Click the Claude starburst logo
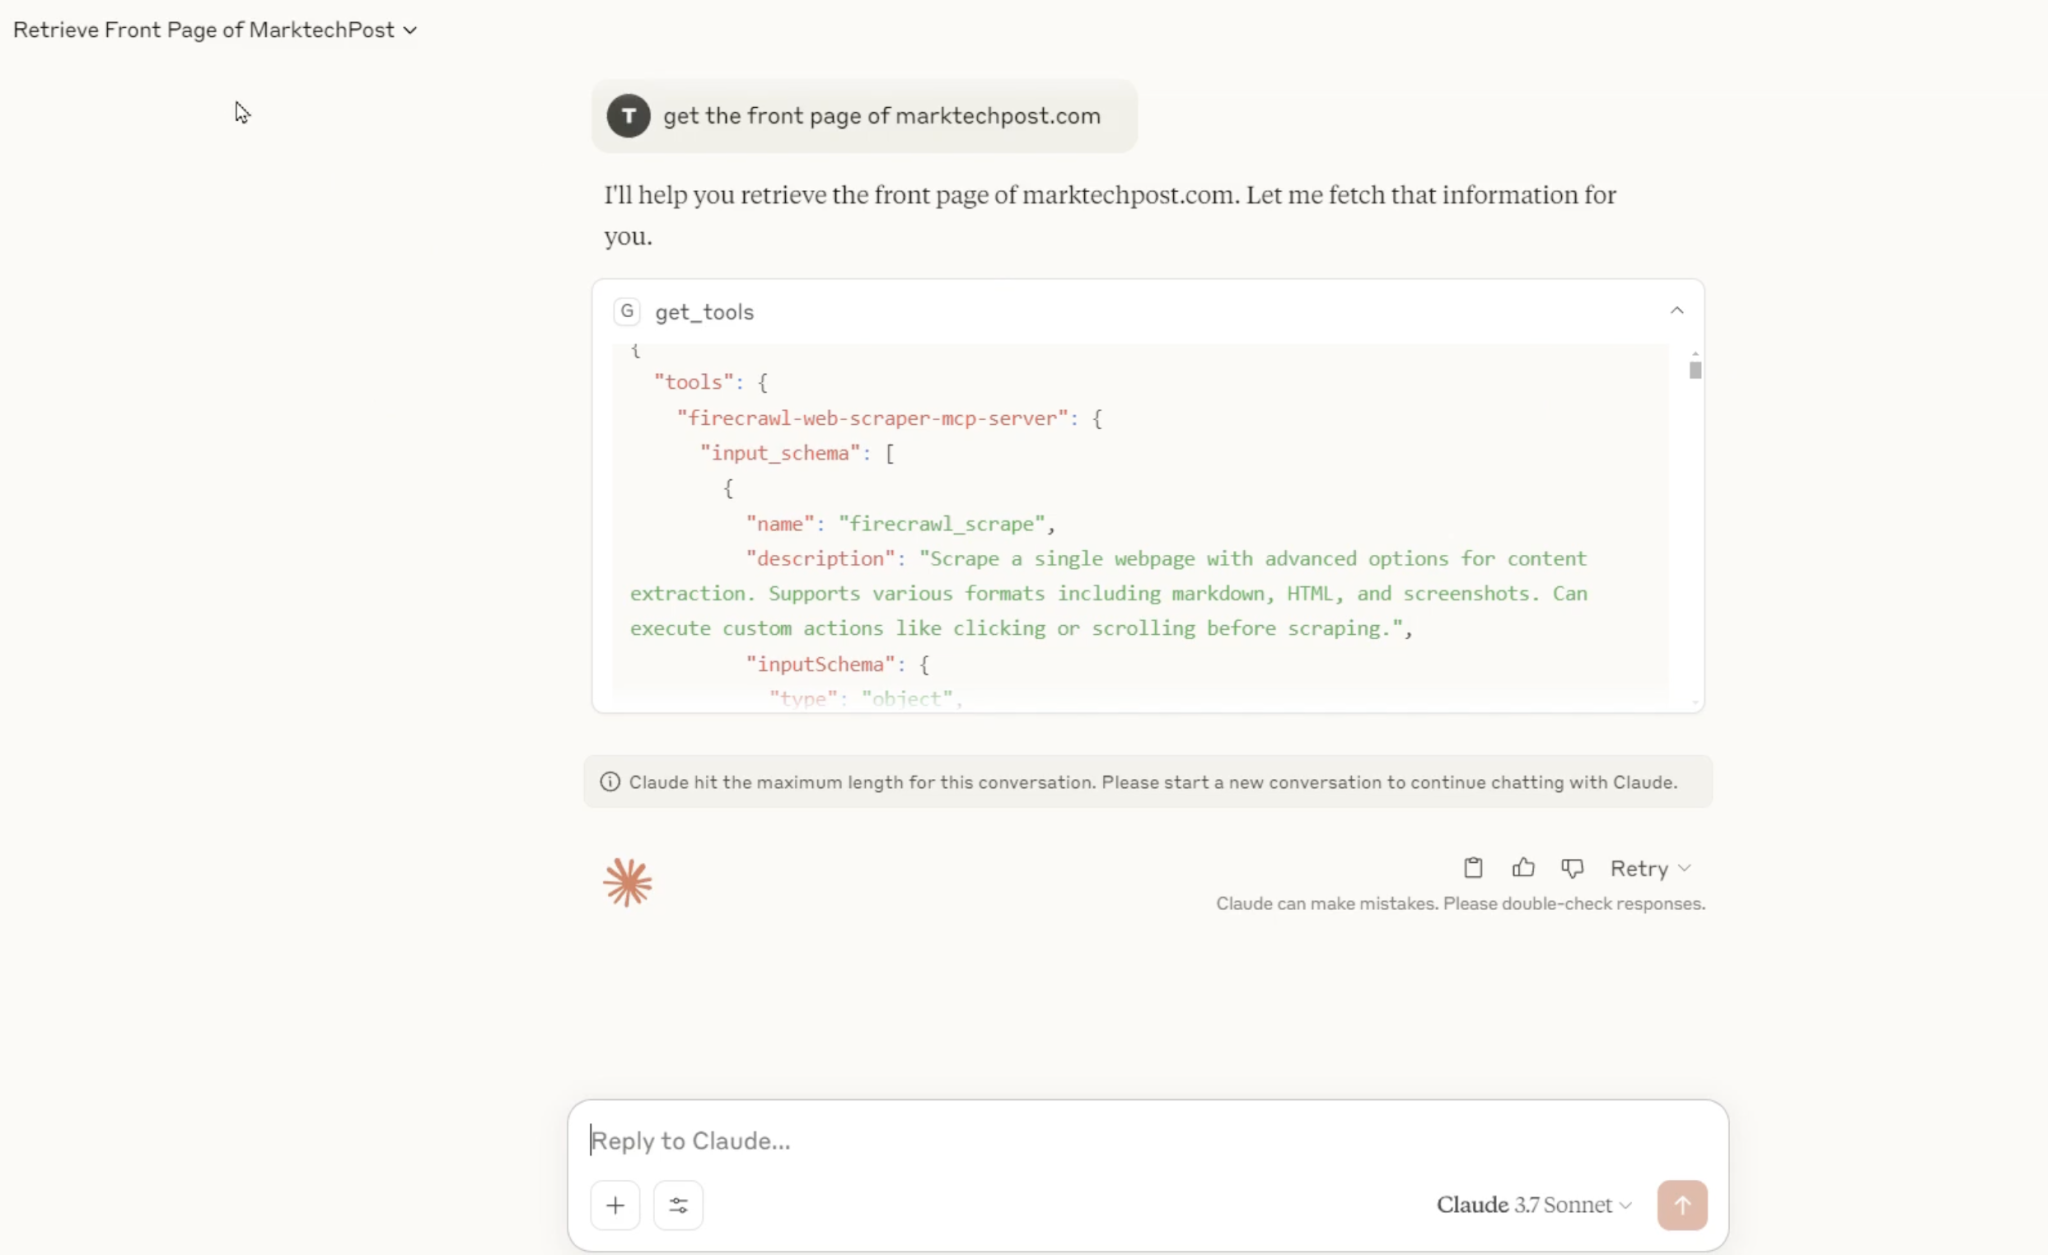The image size is (2048, 1255). tap(628, 882)
